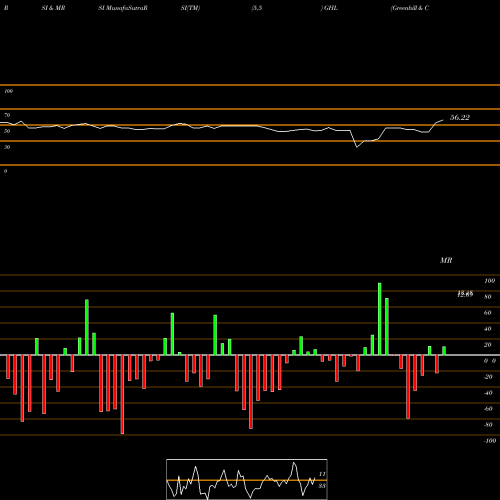
Task: Click the 60 label on the MR axis
Action: point(488,313)
